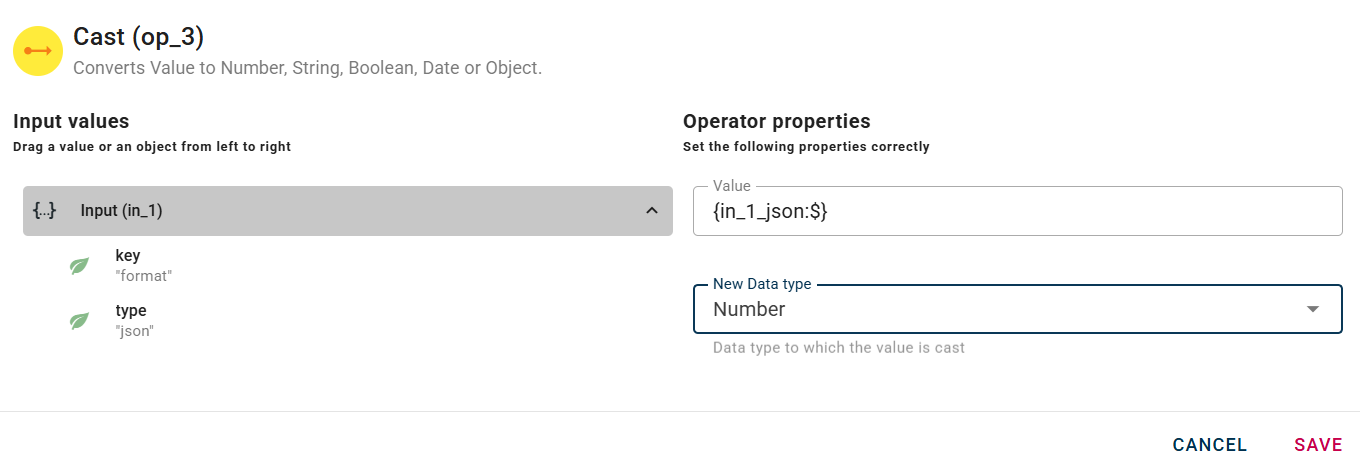The image size is (1360, 471).
Task: Click the leaf icon beside type
Action: (79, 321)
